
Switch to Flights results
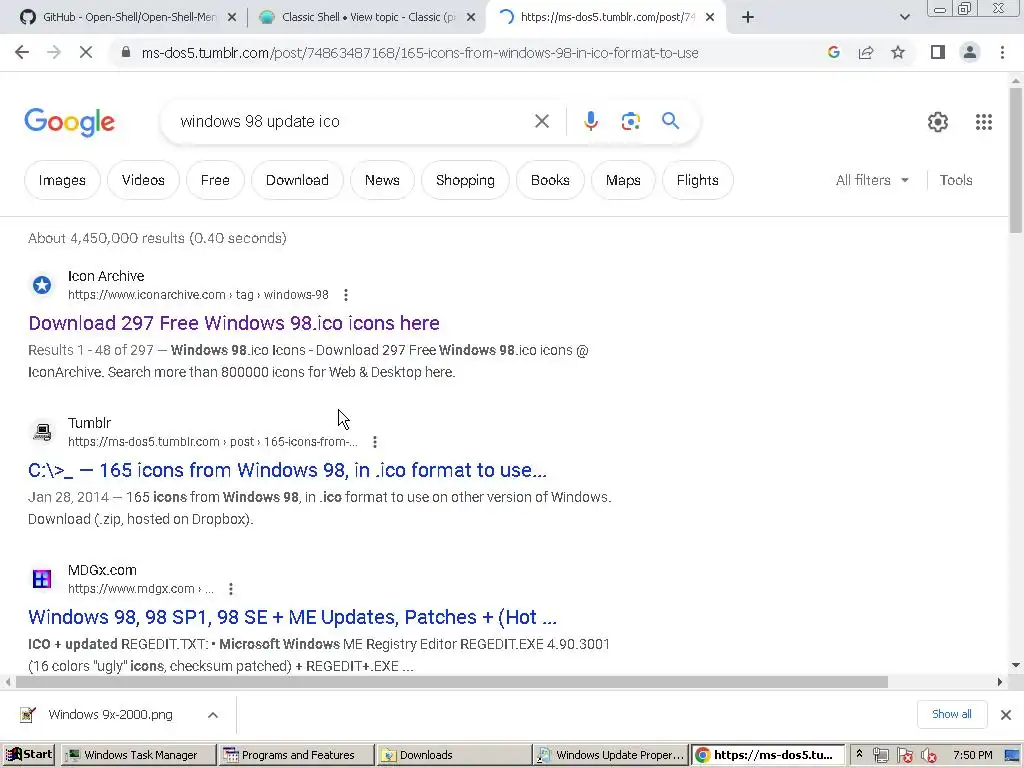click(697, 180)
